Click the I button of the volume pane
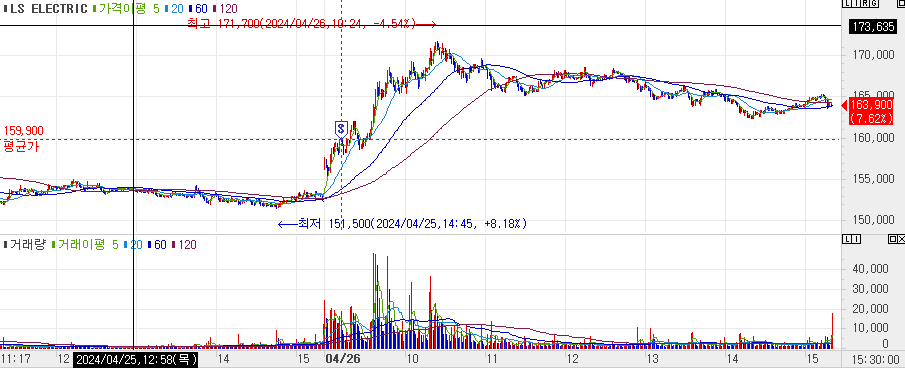 coord(856,239)
